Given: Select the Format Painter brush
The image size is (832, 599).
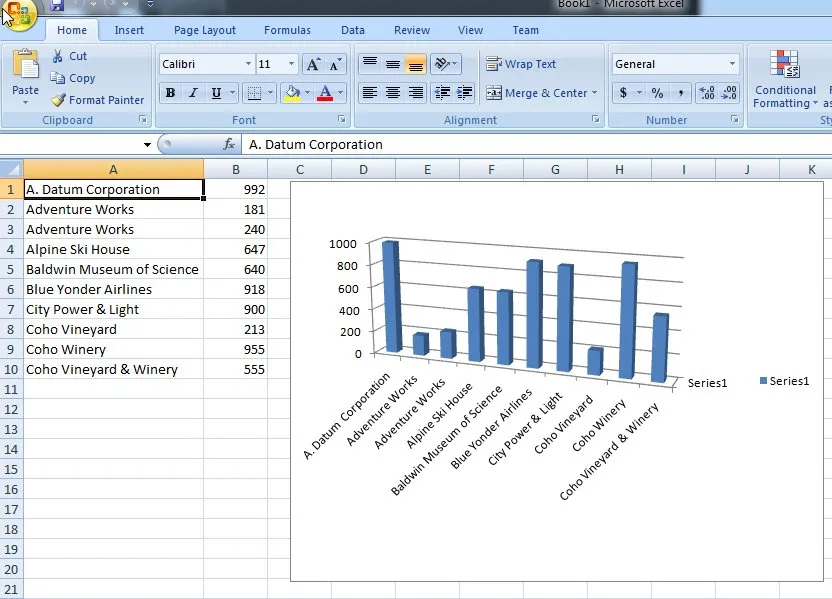Looking at the screenshot, I should click(x=59, y=100).
